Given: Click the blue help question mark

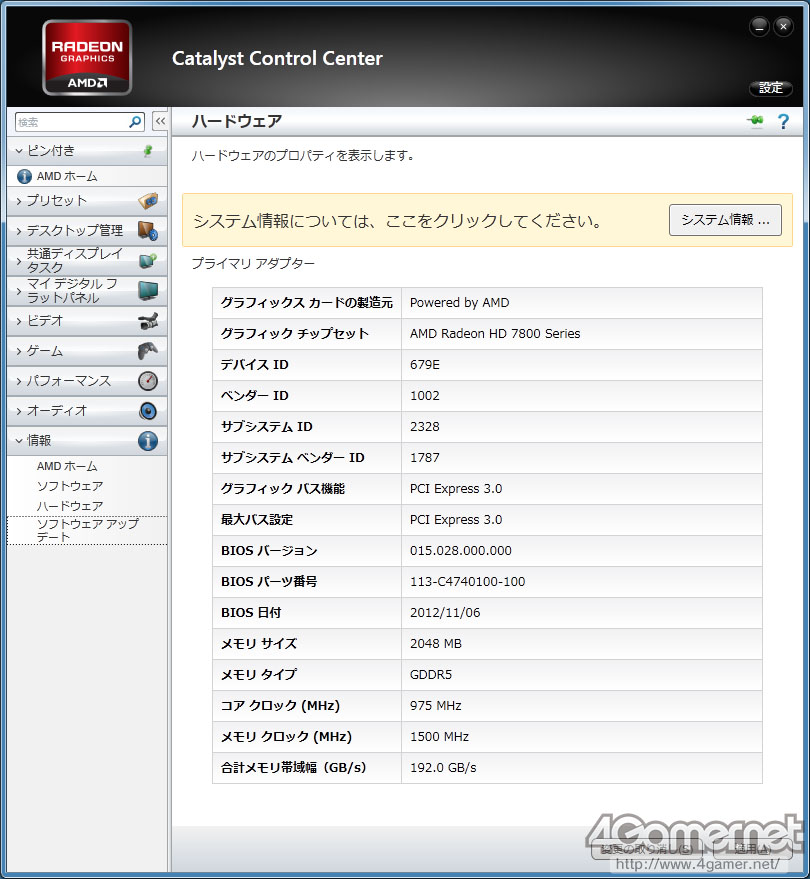Looking at the screenshot, I should click(x=783, y=121).
